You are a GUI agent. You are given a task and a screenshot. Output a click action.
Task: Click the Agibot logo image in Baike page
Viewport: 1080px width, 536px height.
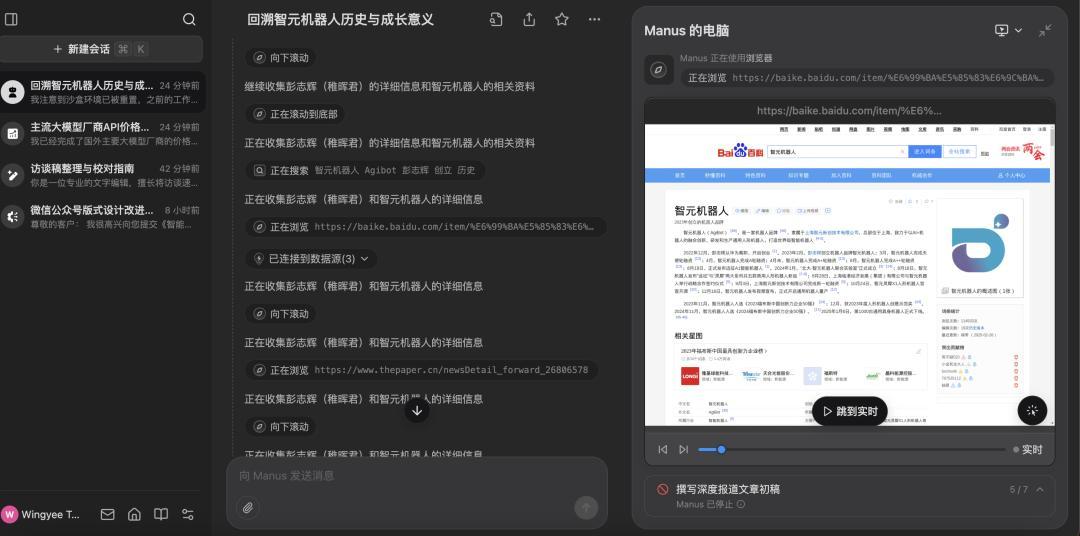(x=979, y=243)
